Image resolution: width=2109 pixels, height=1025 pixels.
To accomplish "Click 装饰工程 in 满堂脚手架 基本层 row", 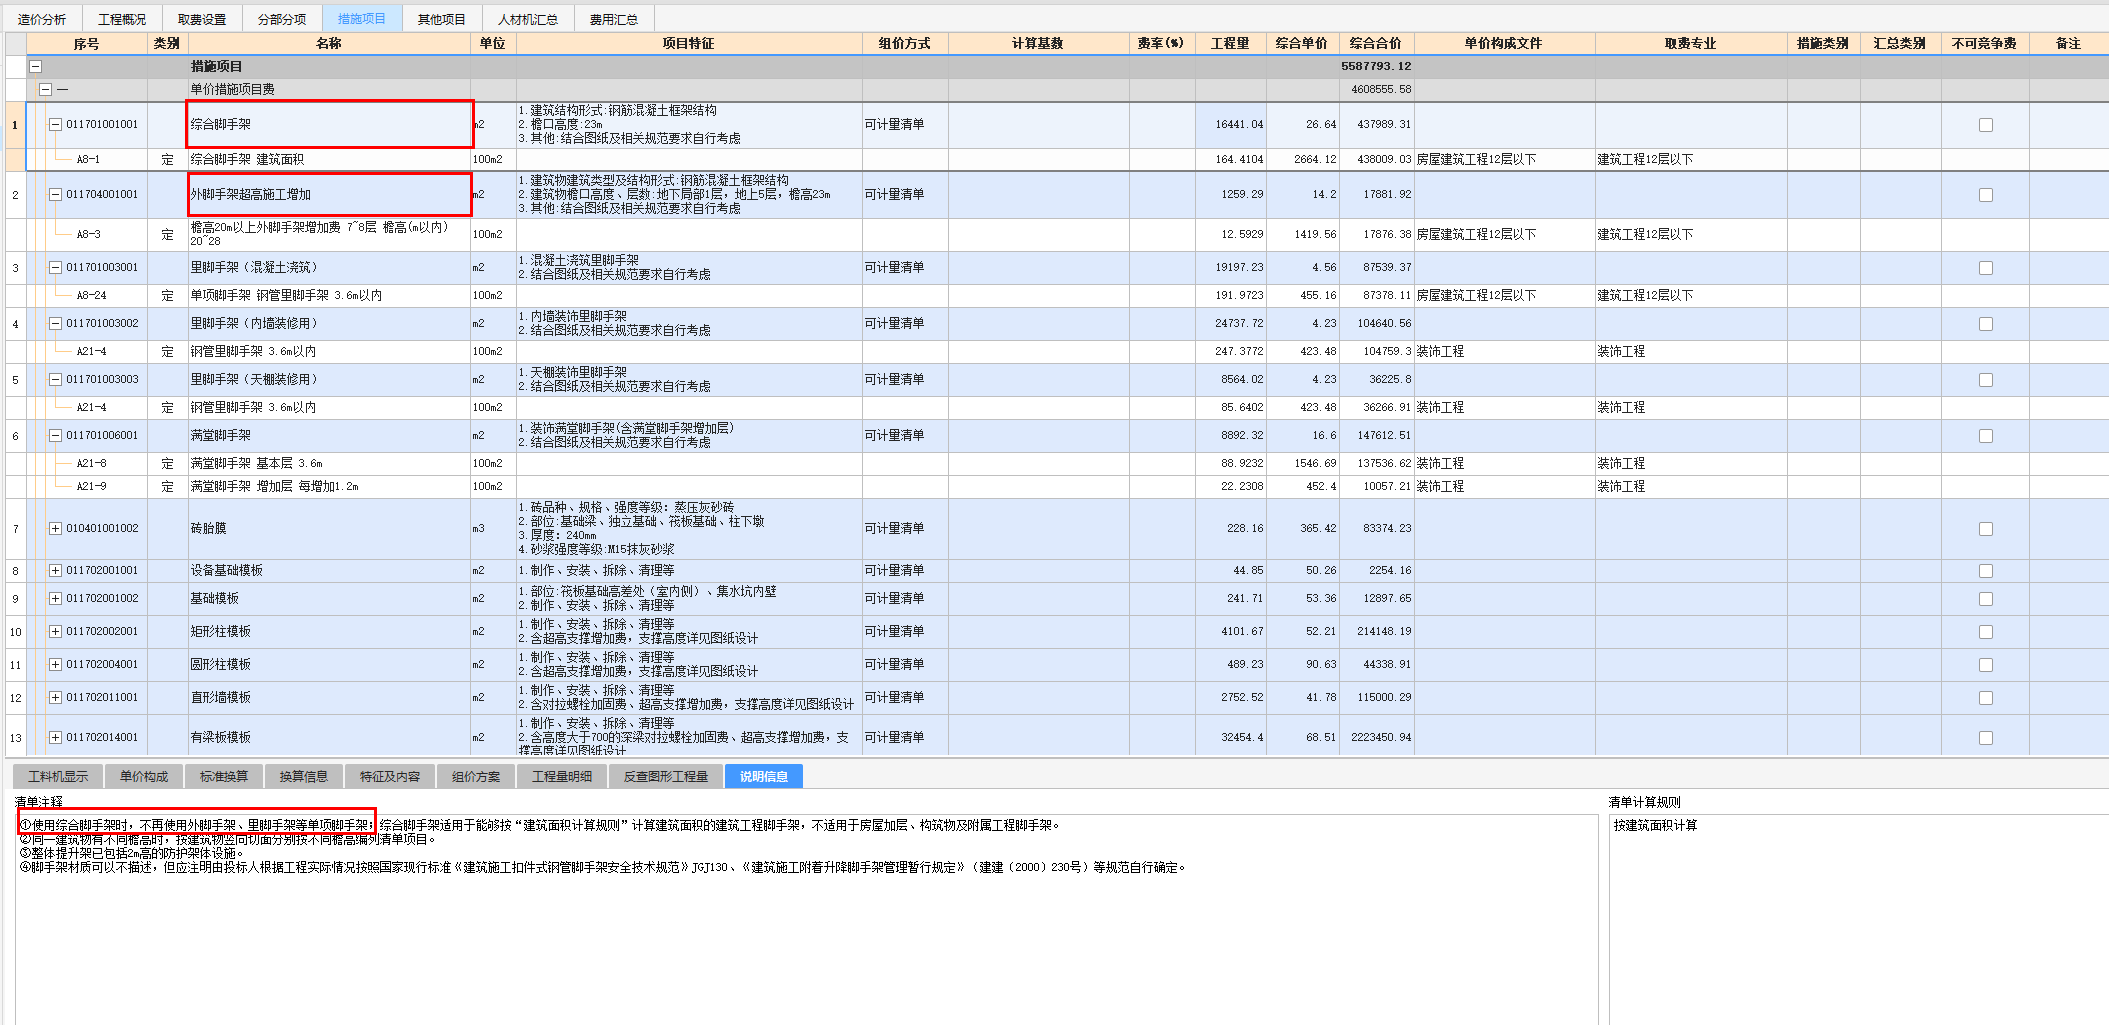I will point(1440,463).
